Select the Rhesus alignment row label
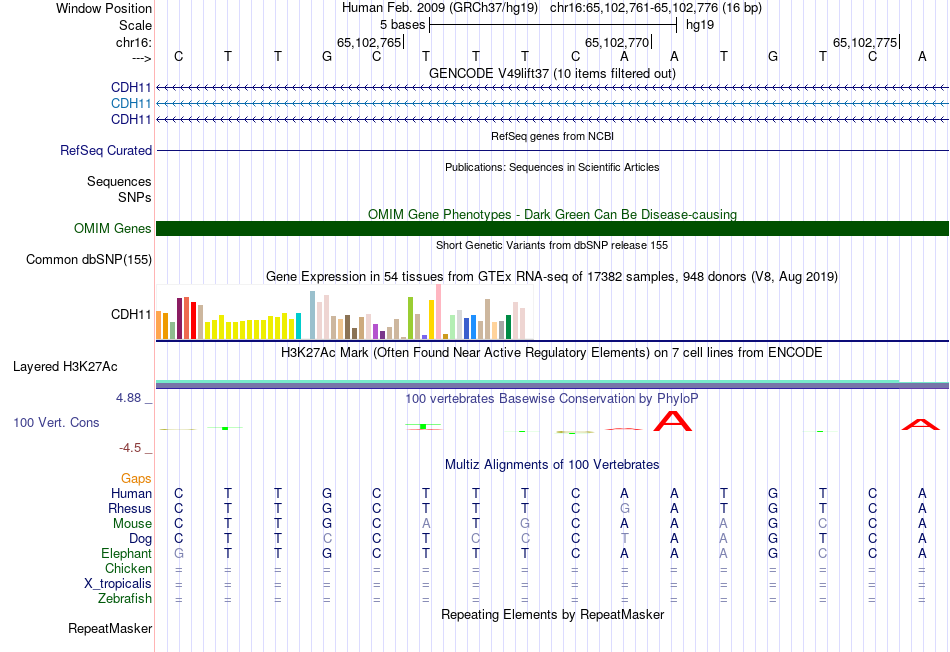The height and width of the screenshot is (652, 950). click(130, 508)
